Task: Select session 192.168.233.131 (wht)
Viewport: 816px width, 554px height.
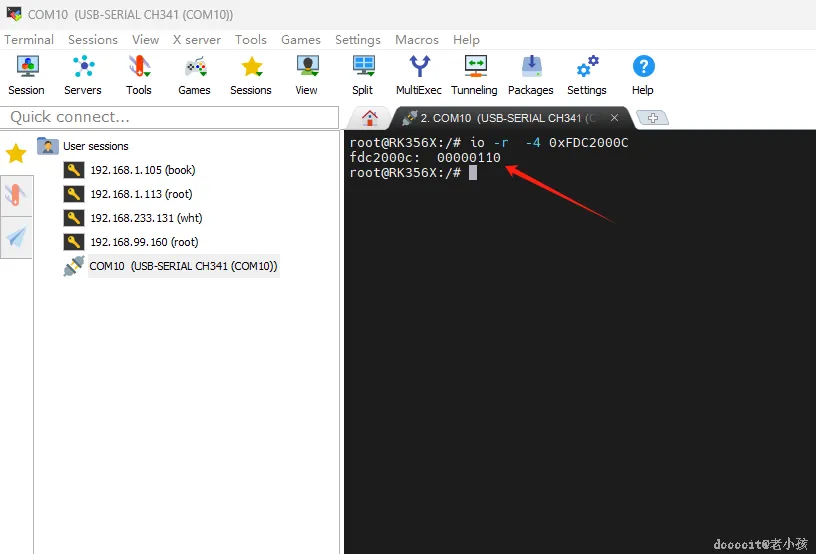Action: coord(146,218)
